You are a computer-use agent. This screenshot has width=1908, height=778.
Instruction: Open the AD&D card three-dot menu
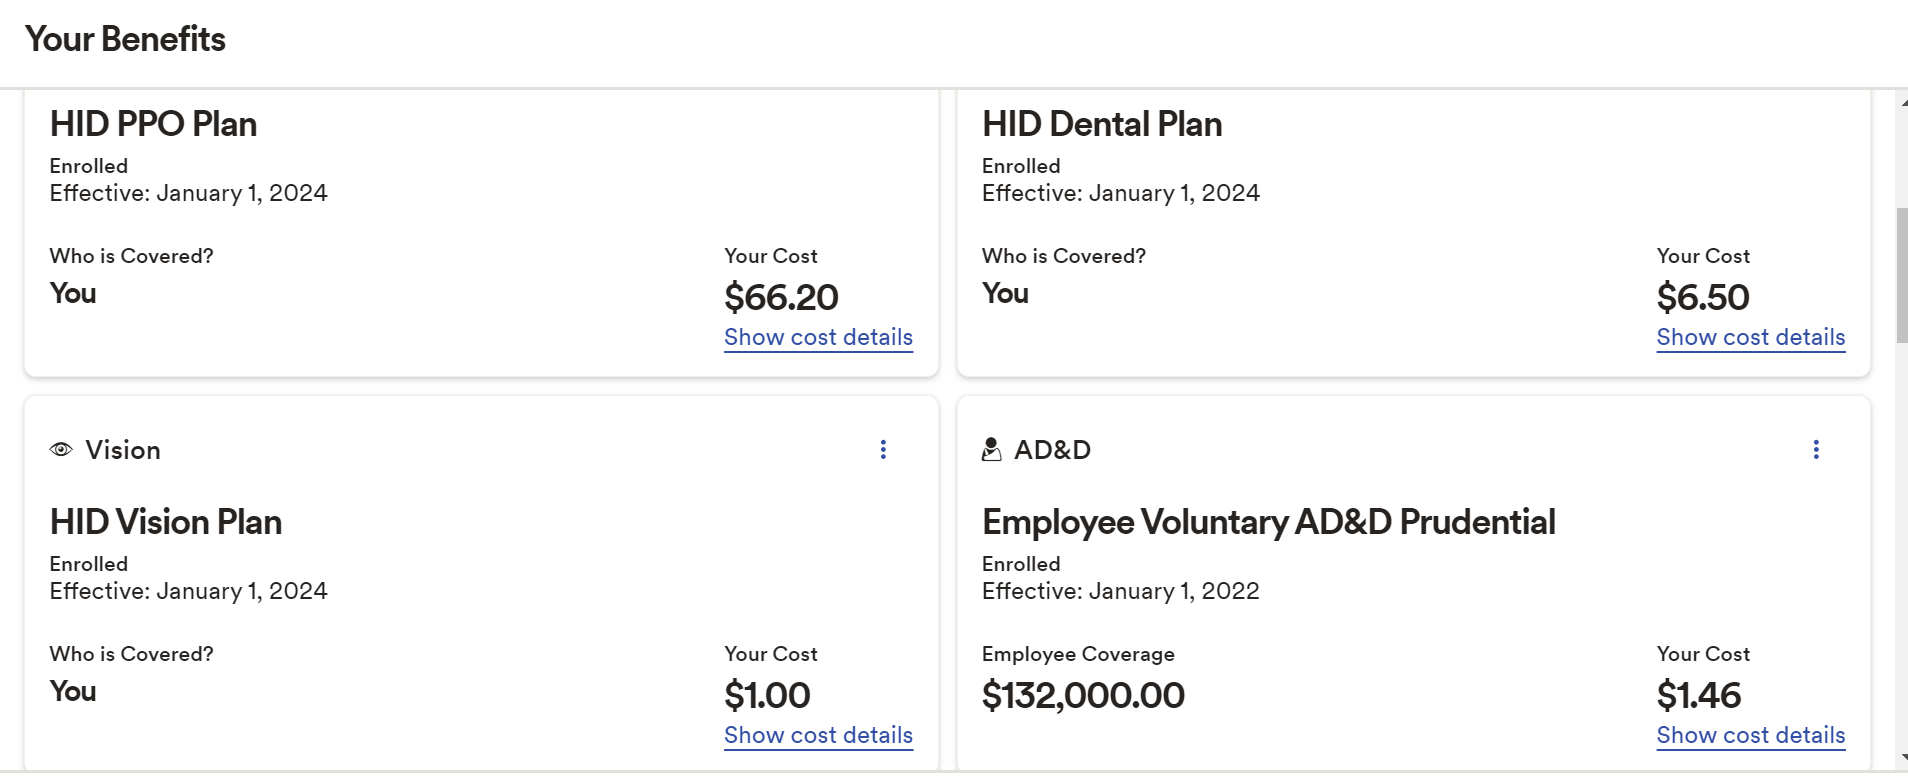click(1816, 450)
